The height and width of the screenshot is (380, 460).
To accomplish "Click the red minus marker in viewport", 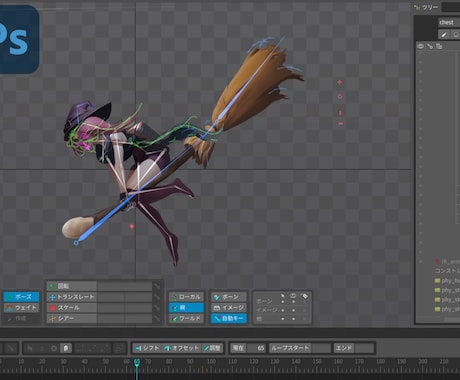I will [x=340, y=124].
